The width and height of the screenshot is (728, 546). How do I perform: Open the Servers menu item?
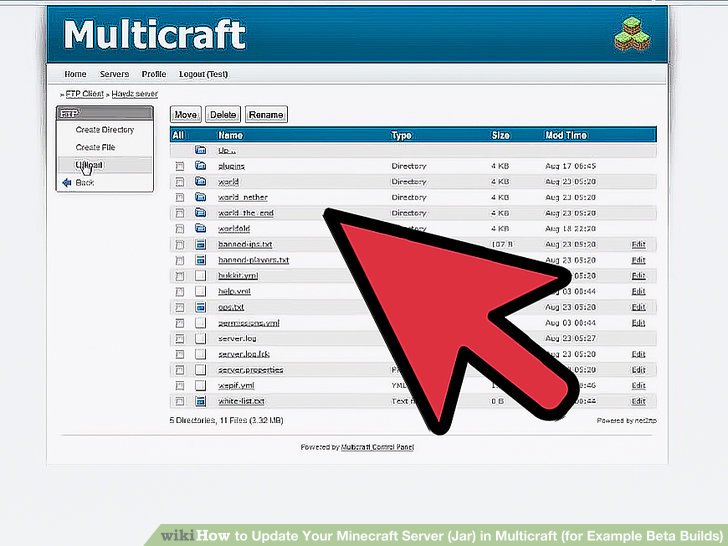tap(114, 74)
